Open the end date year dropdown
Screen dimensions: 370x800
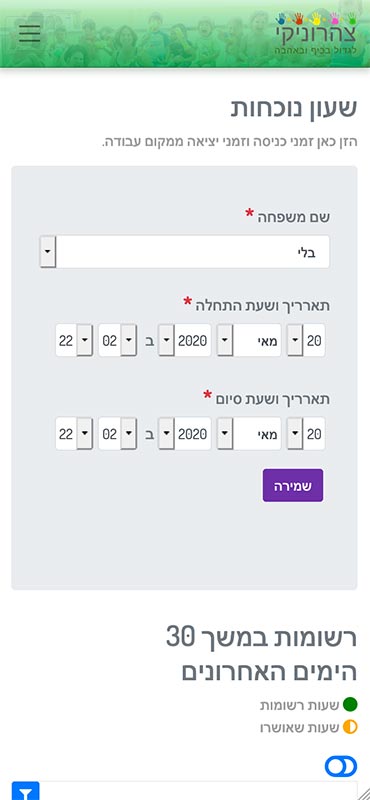[184, 434]
